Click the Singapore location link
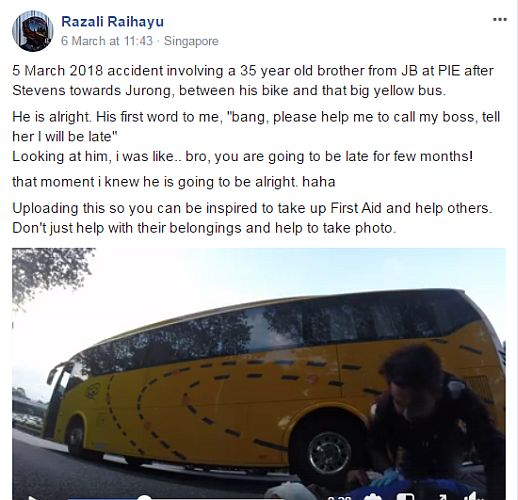The width and height of the screenshot is (518, 500). [191, 41]
